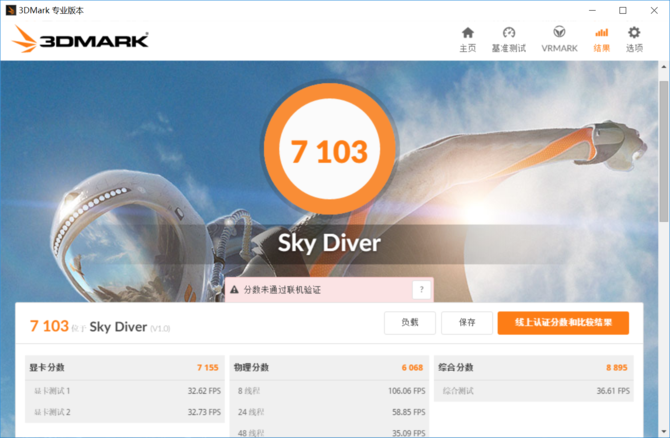Image resolution: width=670 pixels, height=438 pixels.
Task: Click the question mark help button
Action: (x=421, y=290)
